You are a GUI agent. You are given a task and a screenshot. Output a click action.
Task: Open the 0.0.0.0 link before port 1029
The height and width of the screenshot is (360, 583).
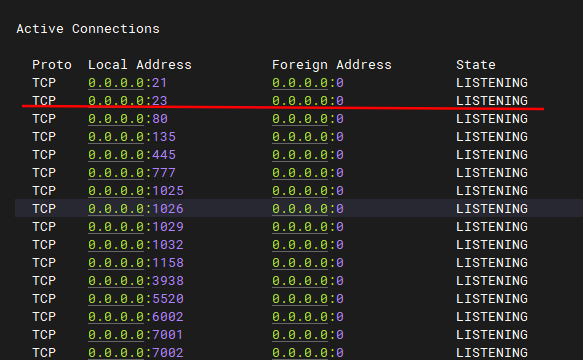pos(116,227)
